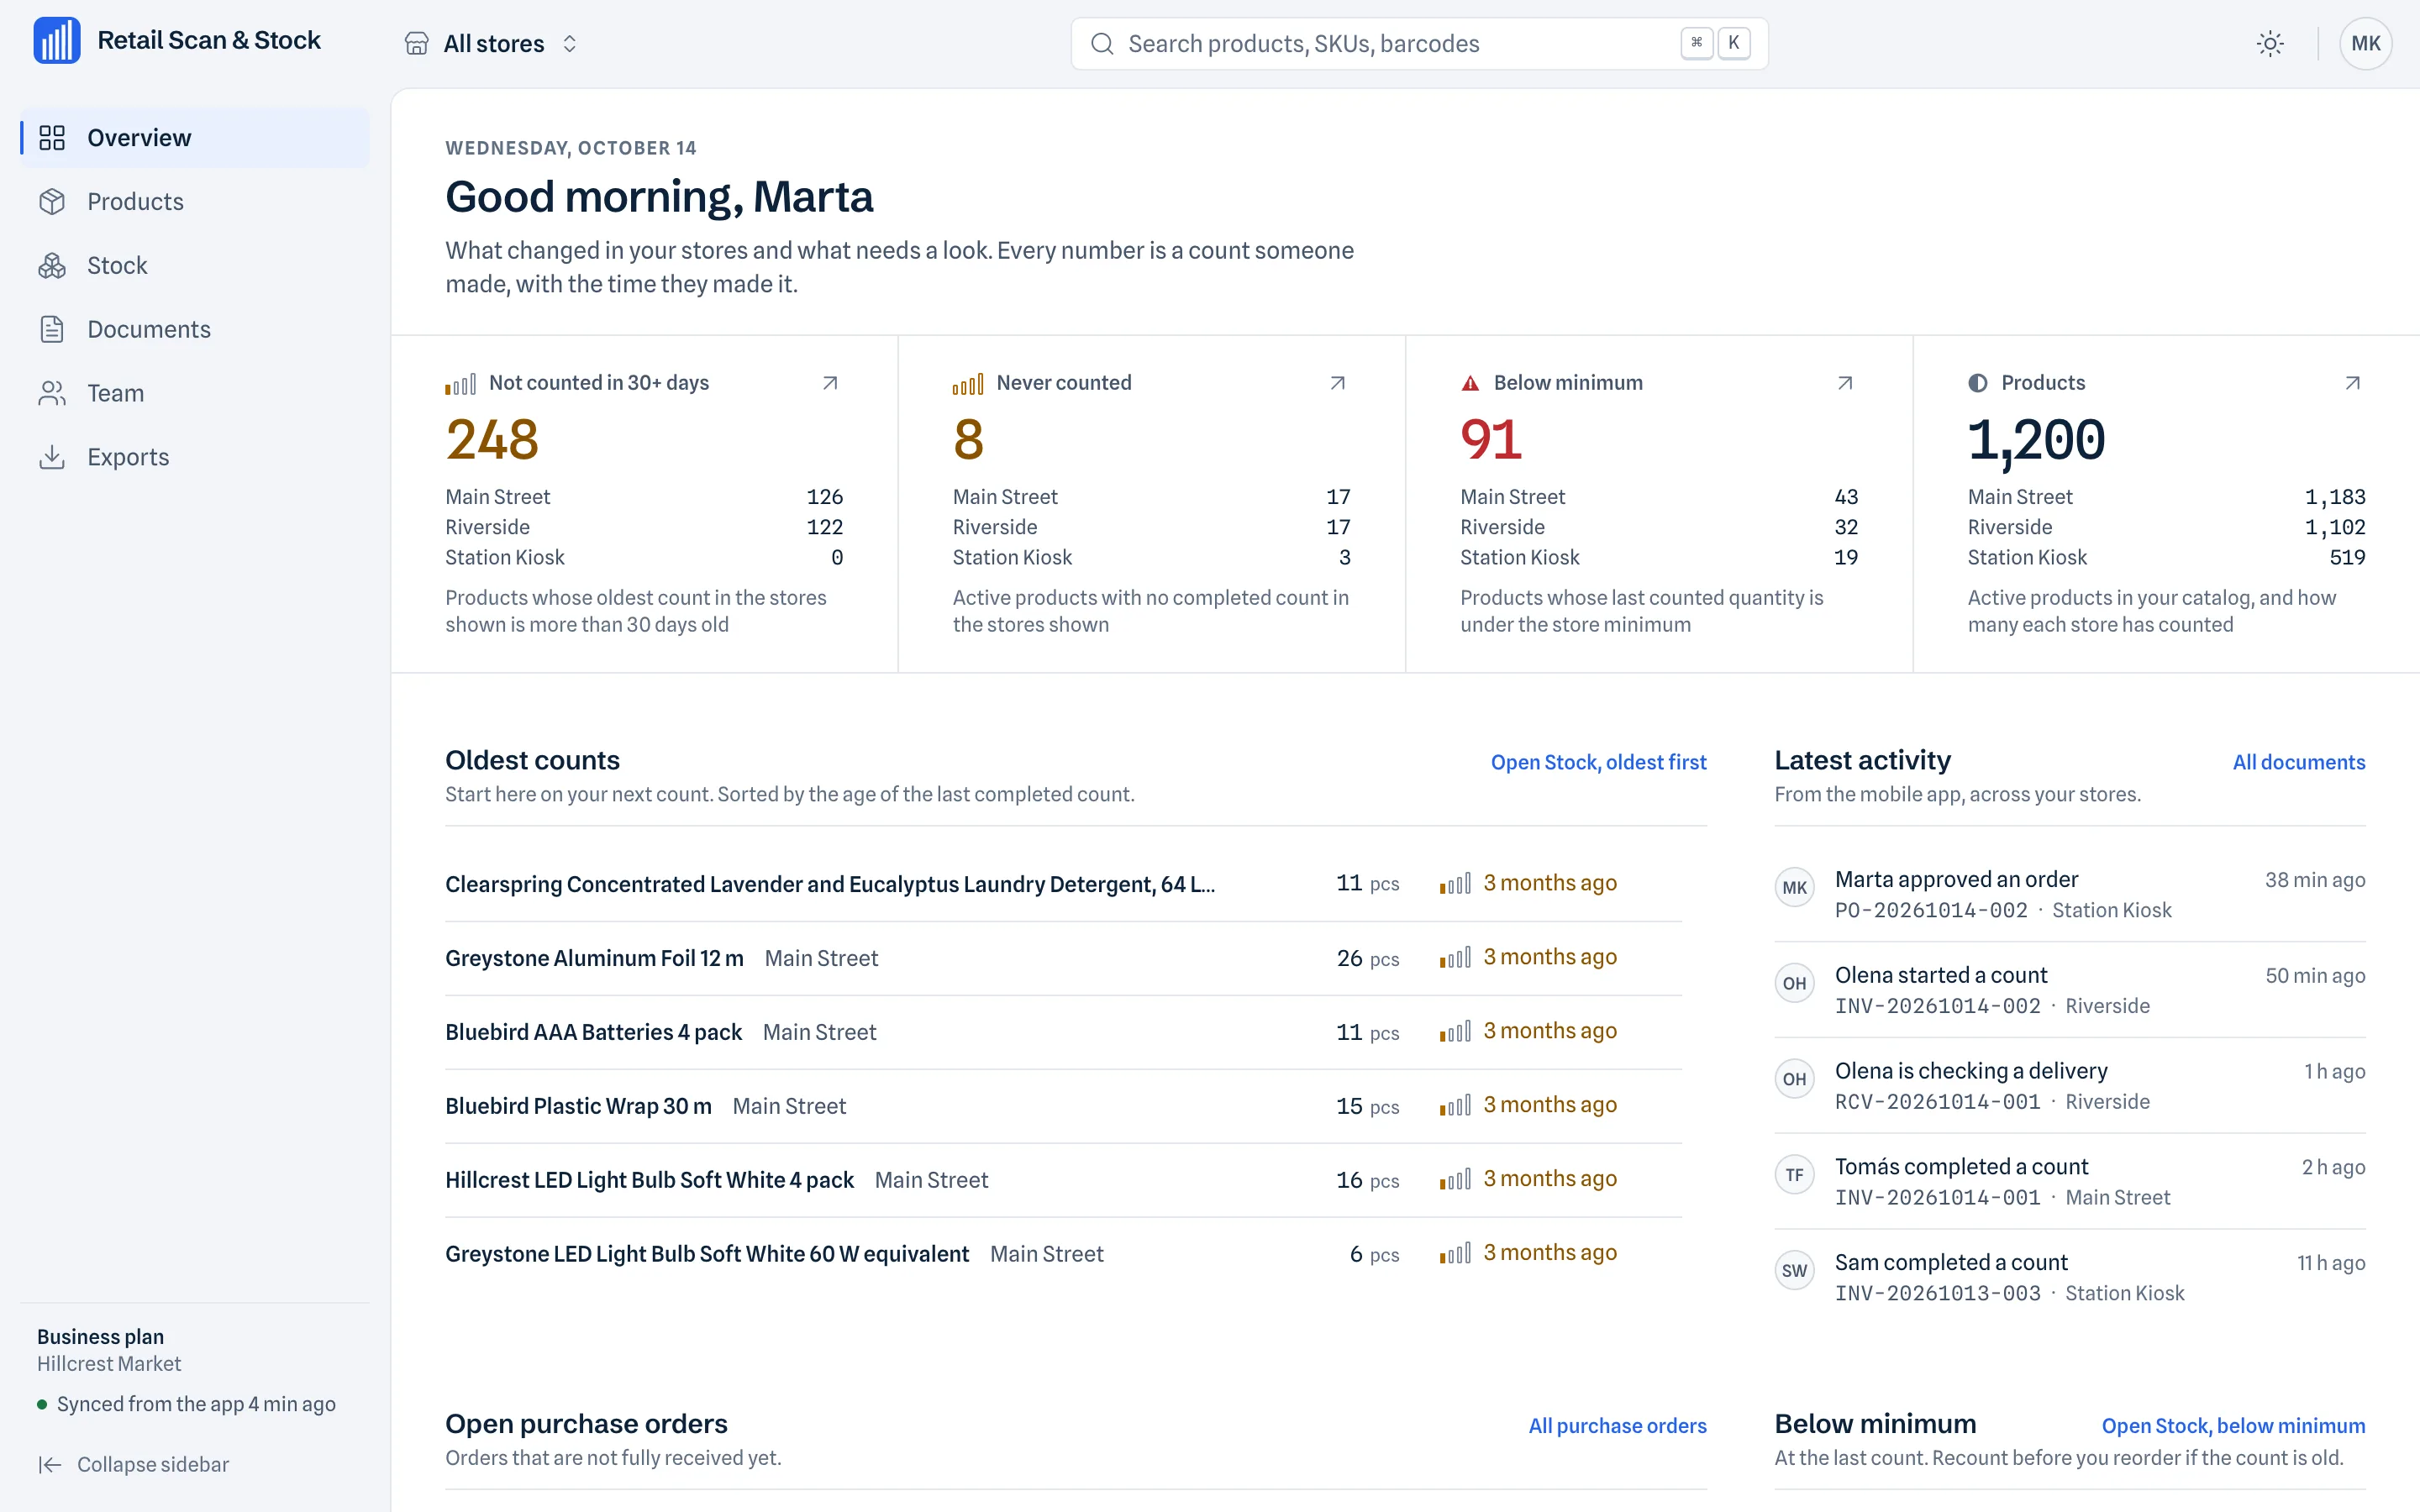Click the Command-K shortcut badge in the search bar
This screenshot has width=2420, height=1512.
tap(1715, 43)
